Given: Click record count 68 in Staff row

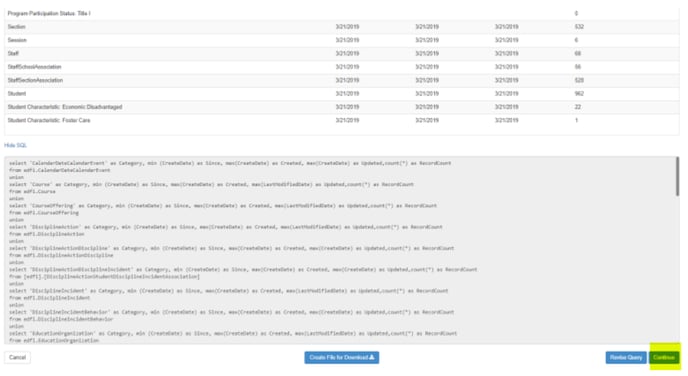Looking at the screenshot, I should coord(578,54).
